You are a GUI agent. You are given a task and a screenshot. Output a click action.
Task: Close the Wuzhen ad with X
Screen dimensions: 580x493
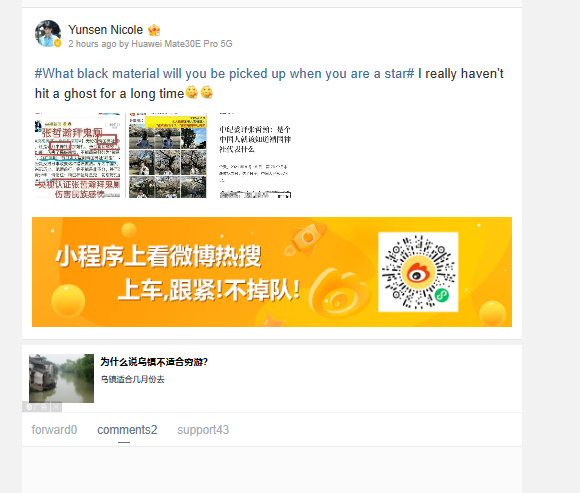pyautogui.click(x=55, y=407)
